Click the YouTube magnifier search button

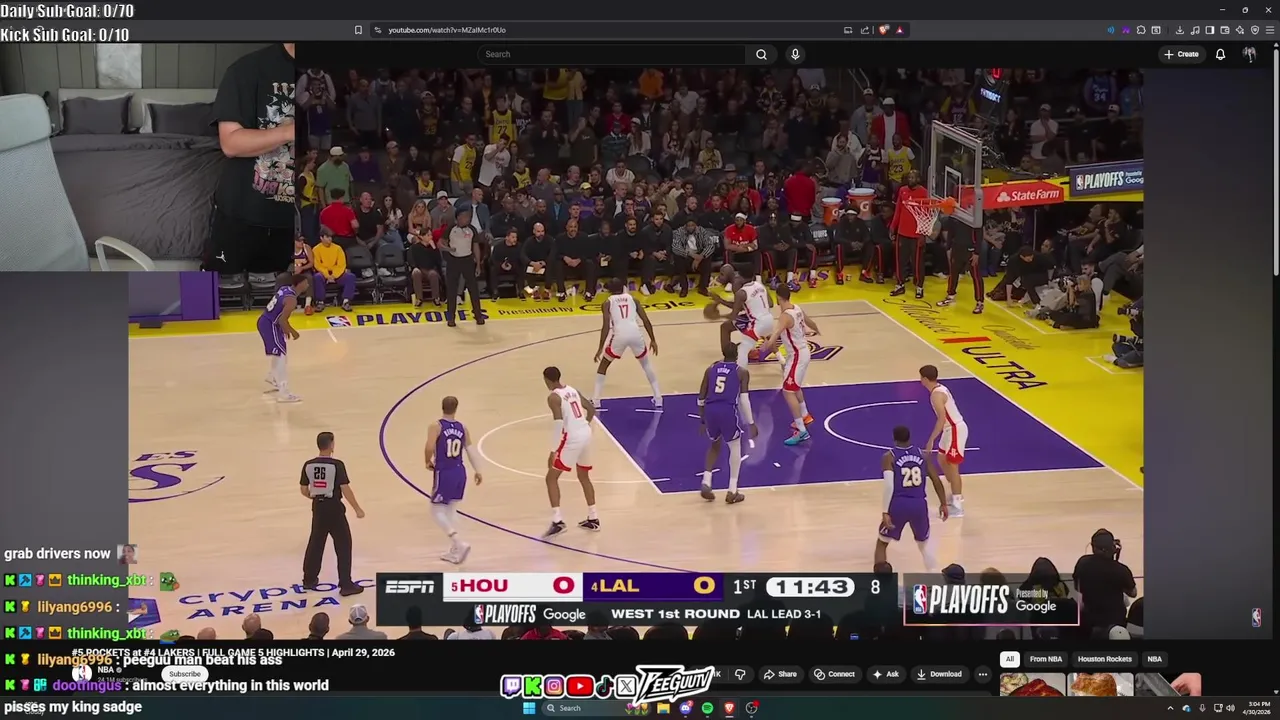(761, 54)
